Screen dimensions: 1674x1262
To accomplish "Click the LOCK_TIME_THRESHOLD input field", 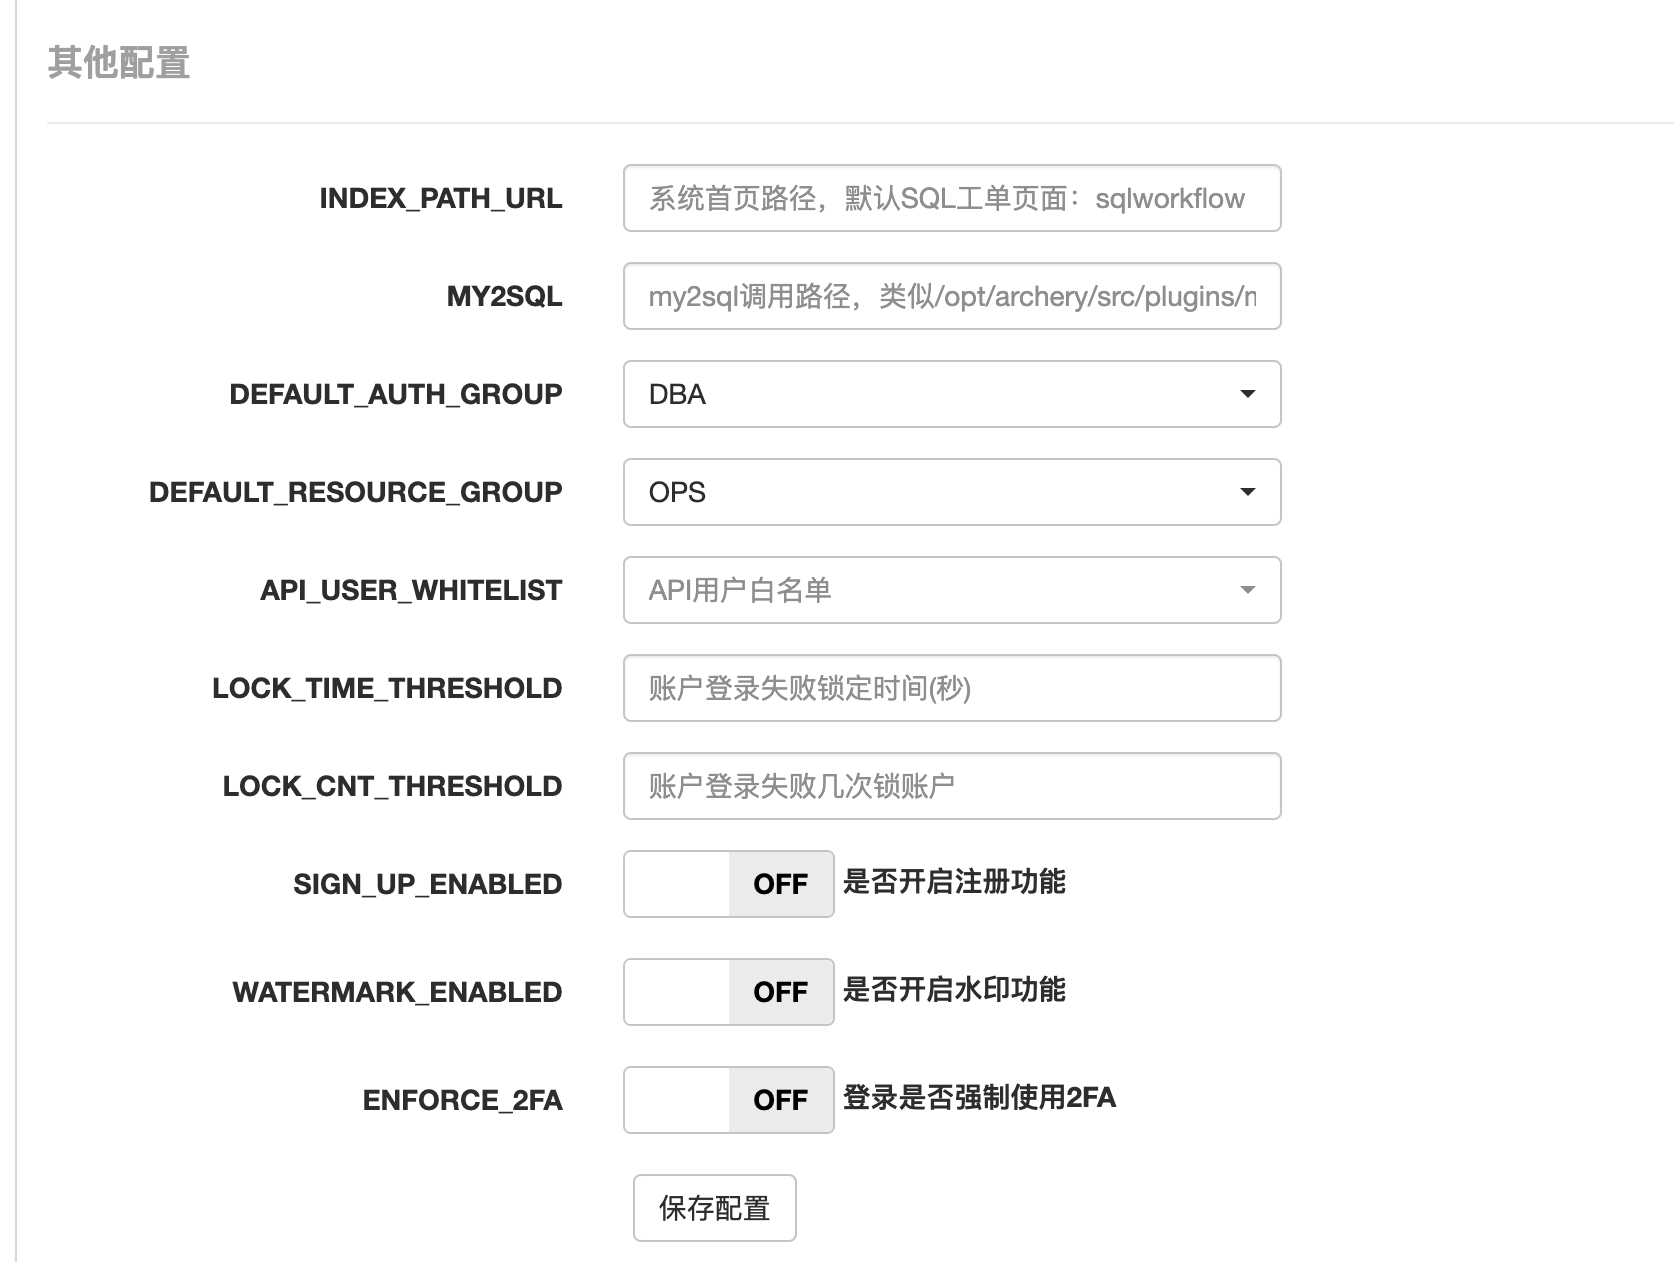I will coord(951,688).
